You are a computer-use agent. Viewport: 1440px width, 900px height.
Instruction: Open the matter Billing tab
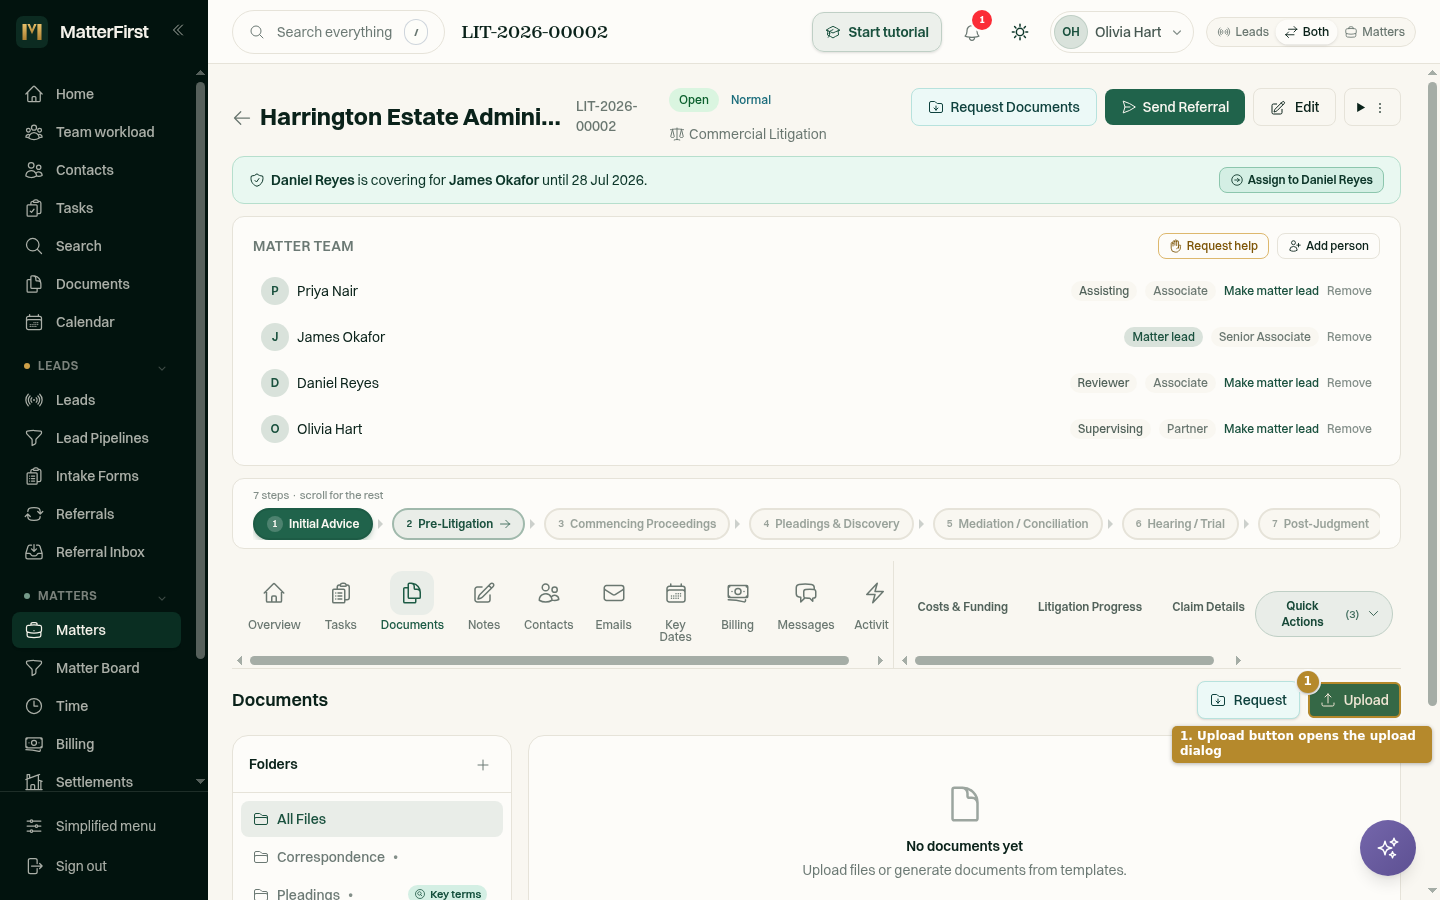pyautogui.click(x=738, y=606)
